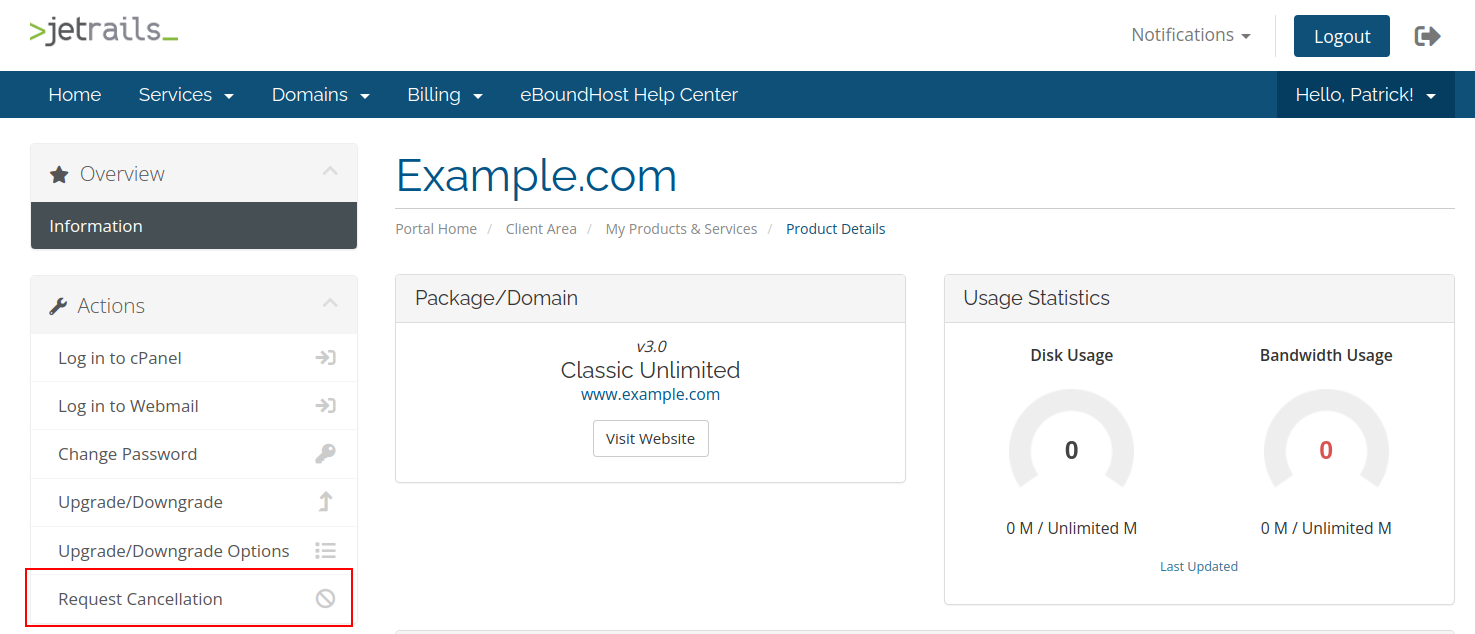Viewport: 1475px width, 634px height.
Task: Open eBoundHost Help Center menu item
Action: [x=629, y=95]
